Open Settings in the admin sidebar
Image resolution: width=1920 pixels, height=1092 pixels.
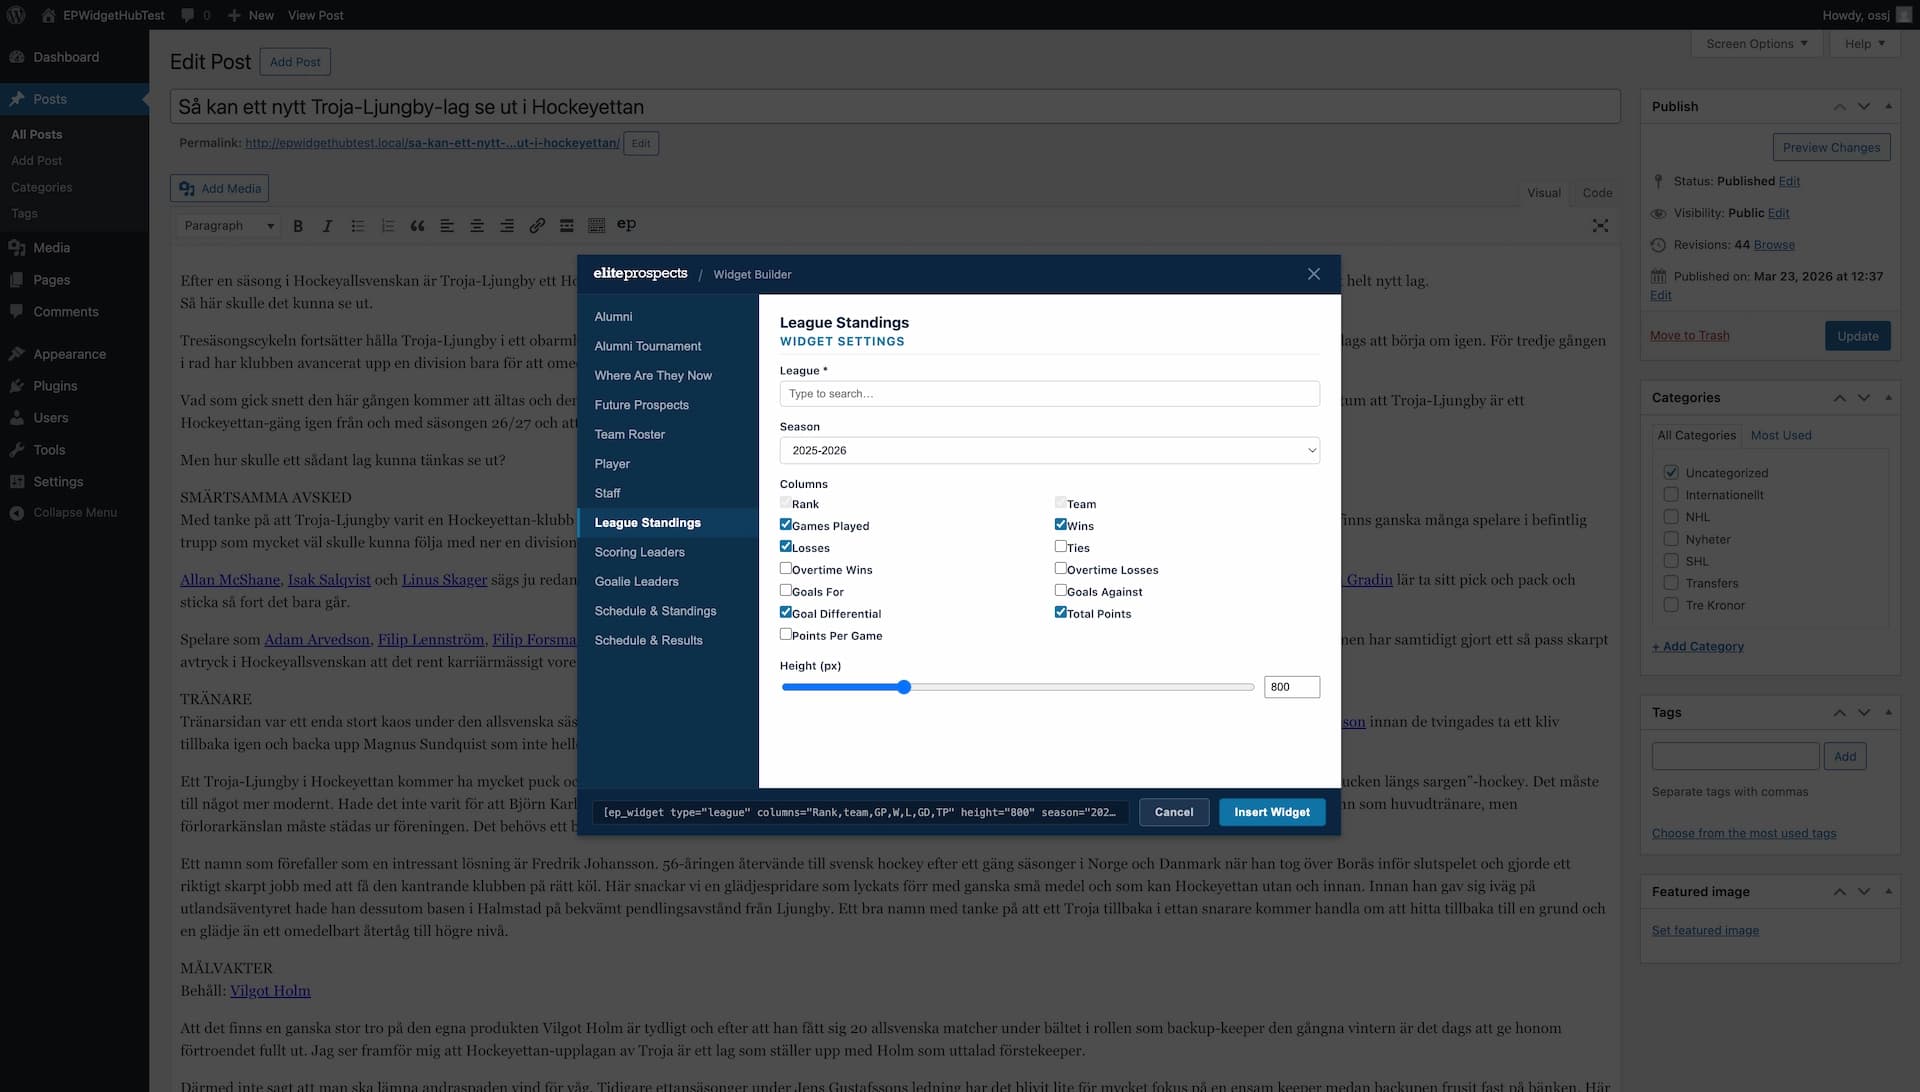tap(58, 482)
